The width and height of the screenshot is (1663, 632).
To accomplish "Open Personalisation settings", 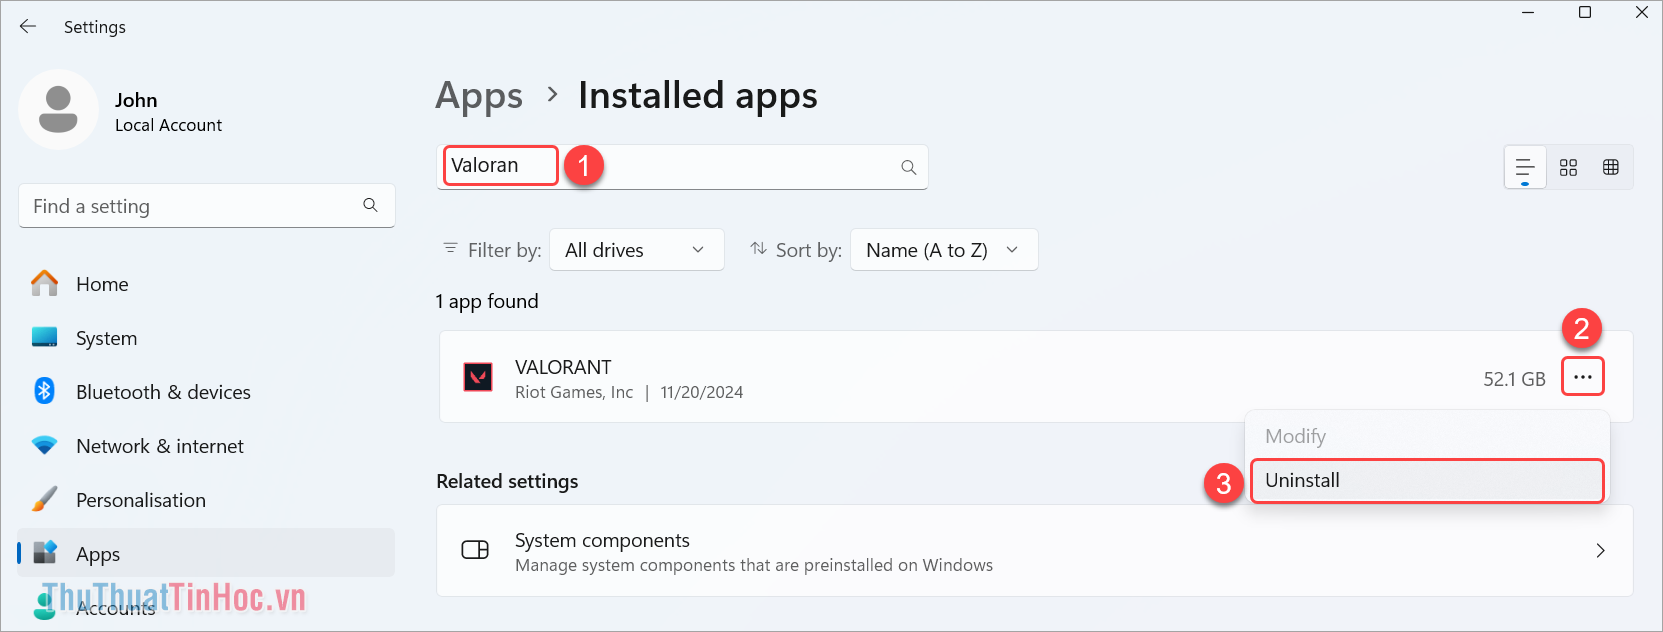I will tap(206, 500).
